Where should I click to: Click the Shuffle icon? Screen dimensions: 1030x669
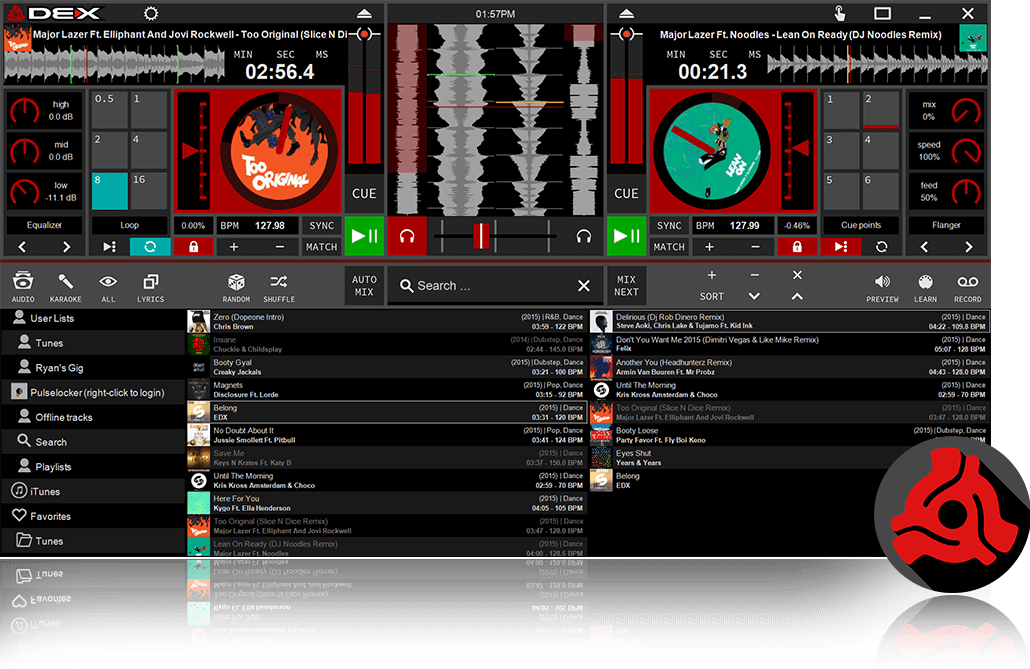pyautogui.click(x=279, y=283)
